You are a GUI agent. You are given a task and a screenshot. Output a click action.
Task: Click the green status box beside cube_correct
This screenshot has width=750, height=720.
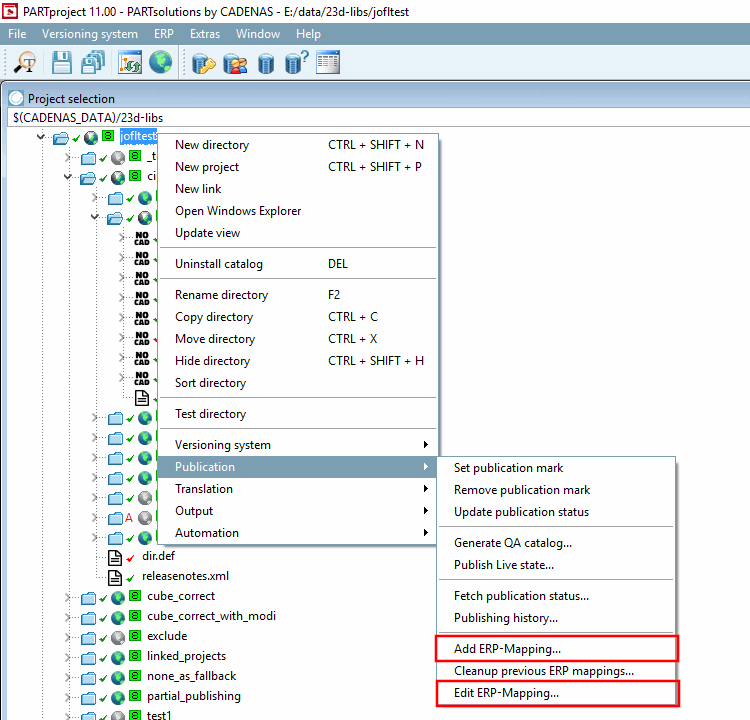pyautogui.click(x=135, y=595)
